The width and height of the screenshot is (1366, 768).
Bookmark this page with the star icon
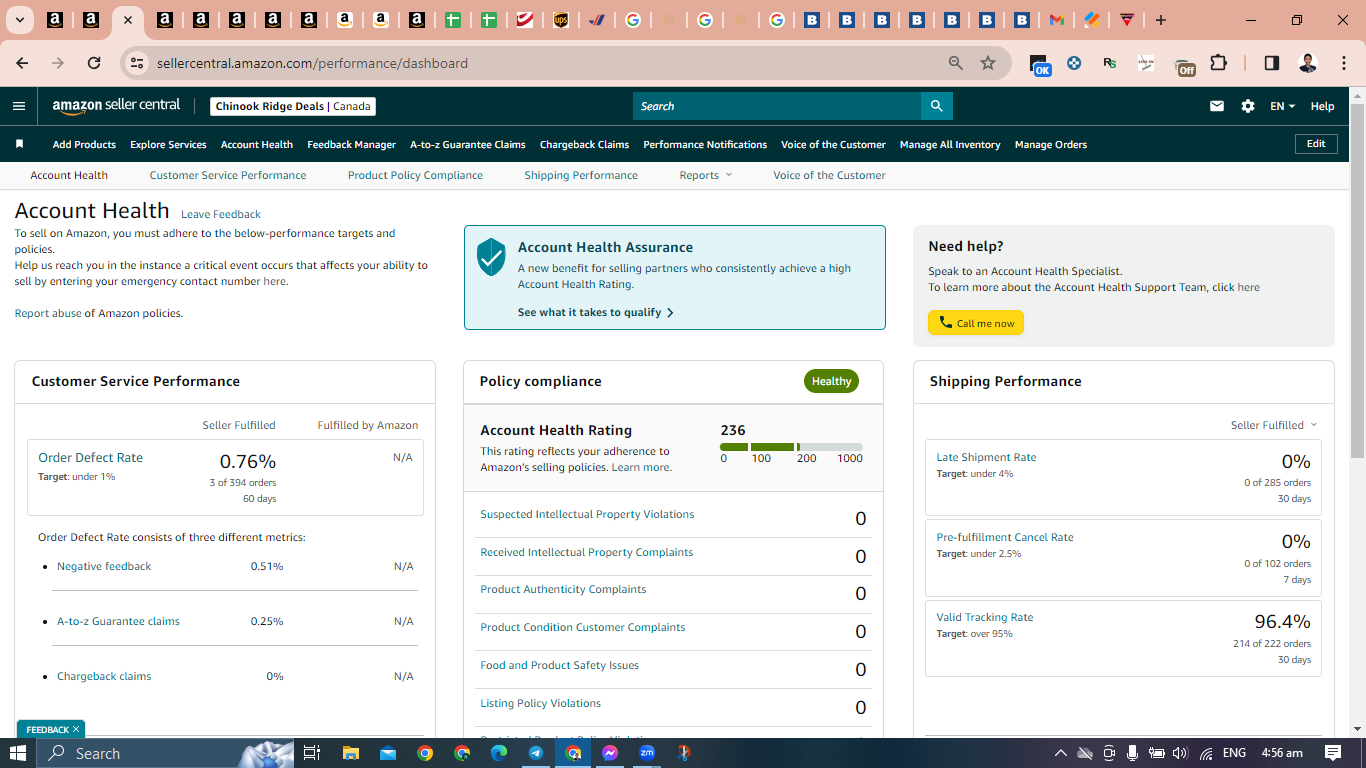tap(988, 63)
